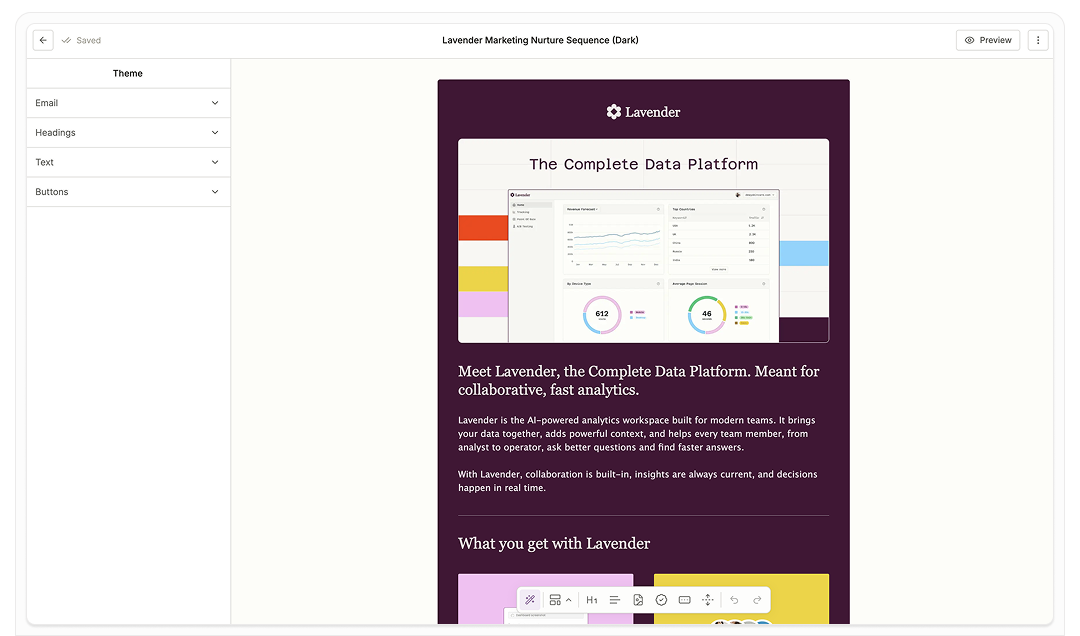Select the magic wand theme tool

pyautogui.click(x=530, y=599)
